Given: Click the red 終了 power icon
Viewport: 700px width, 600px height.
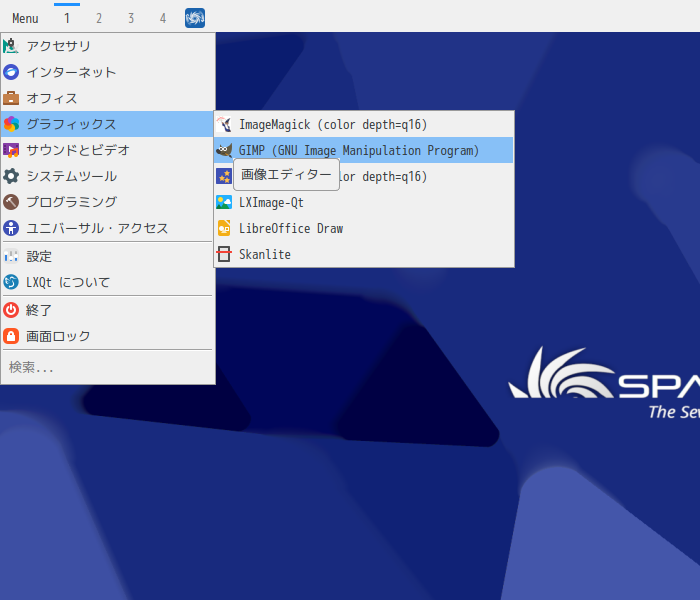Looking at the screenshot, I should (x=11, y=310).
